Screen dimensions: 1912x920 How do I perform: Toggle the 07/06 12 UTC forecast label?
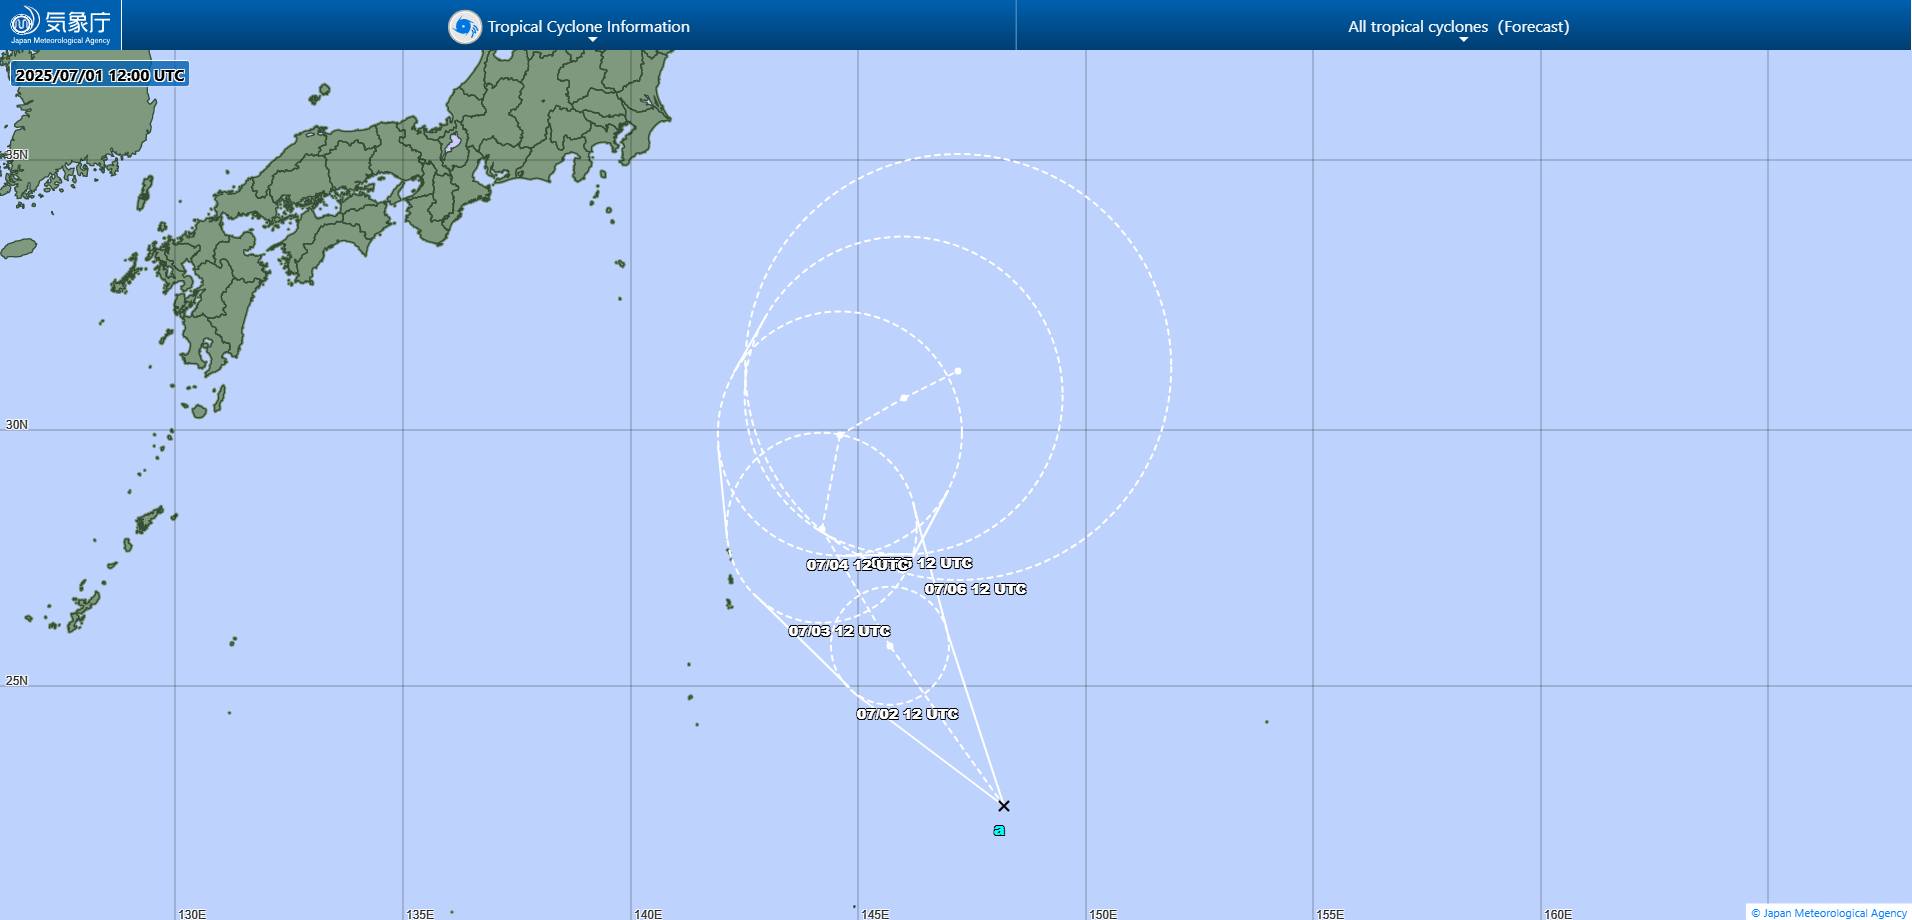point(974,590)
